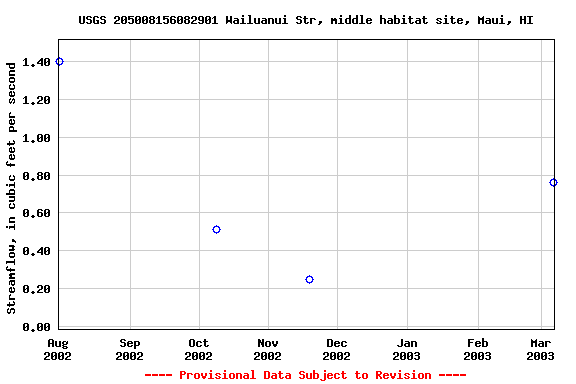Click the y-axis value 1.20
This screenshot has height=384, width=576.
tap(36, 100)
